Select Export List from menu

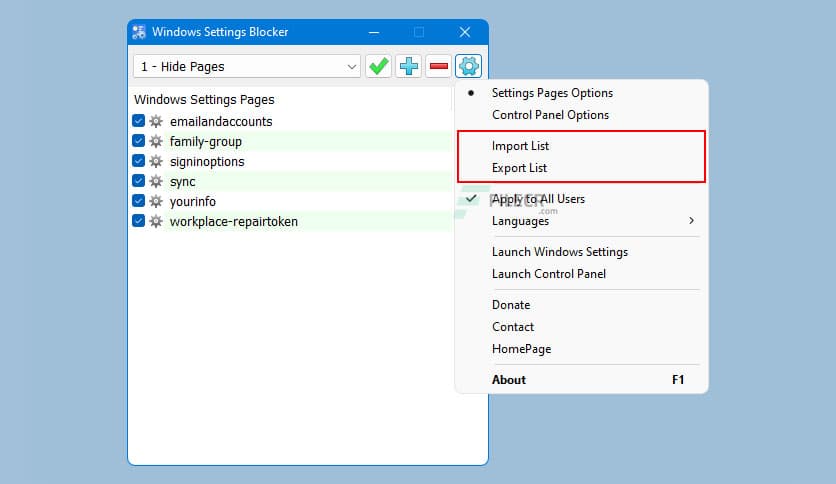click(x=581, y=168)
